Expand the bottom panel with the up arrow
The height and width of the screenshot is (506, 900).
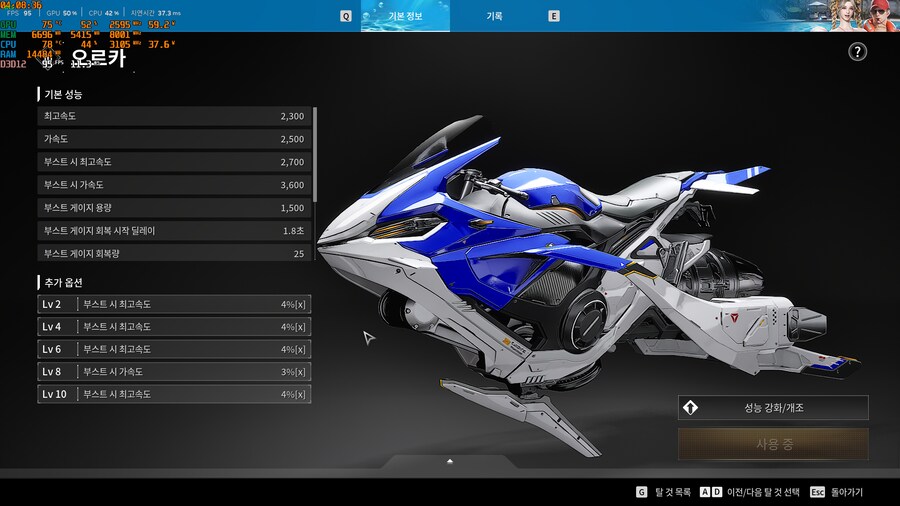450,461
